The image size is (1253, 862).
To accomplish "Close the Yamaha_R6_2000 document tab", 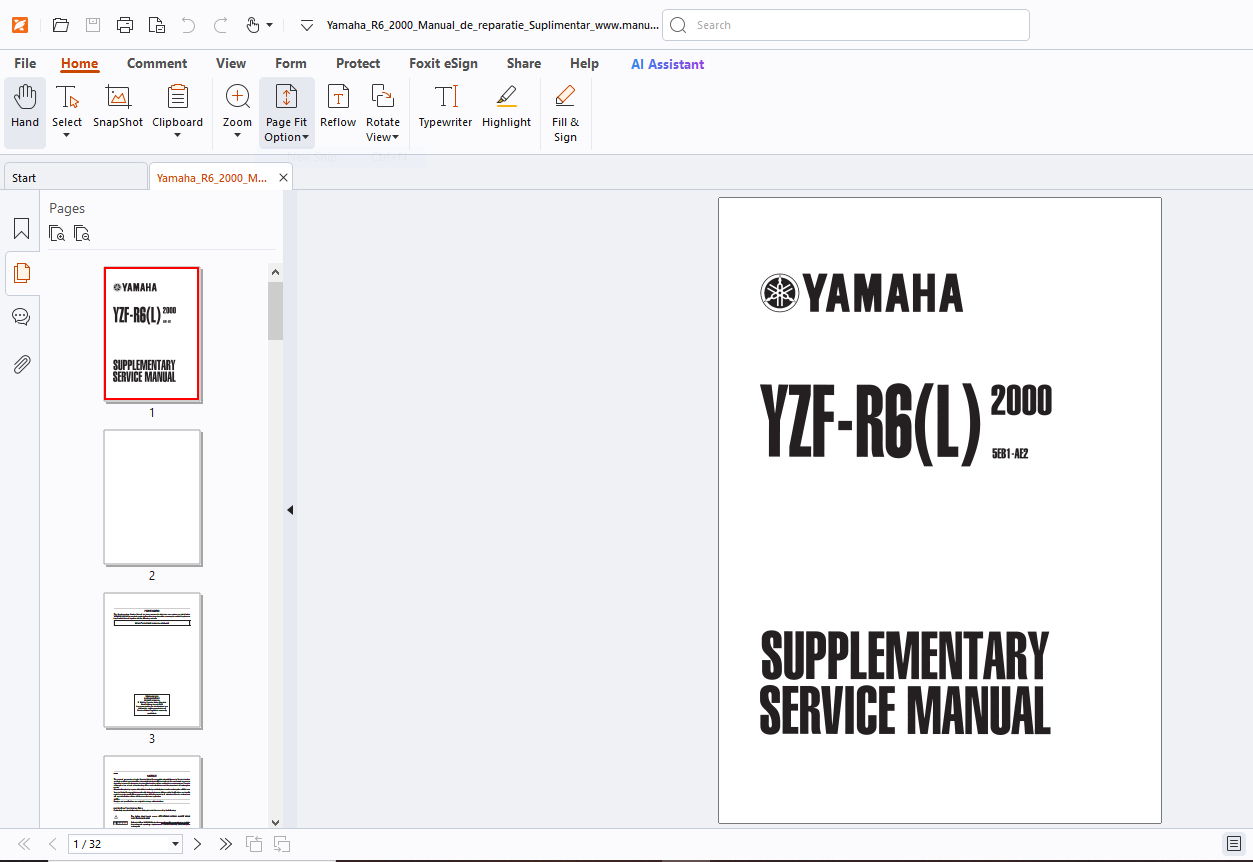I will tap(284, 178).
